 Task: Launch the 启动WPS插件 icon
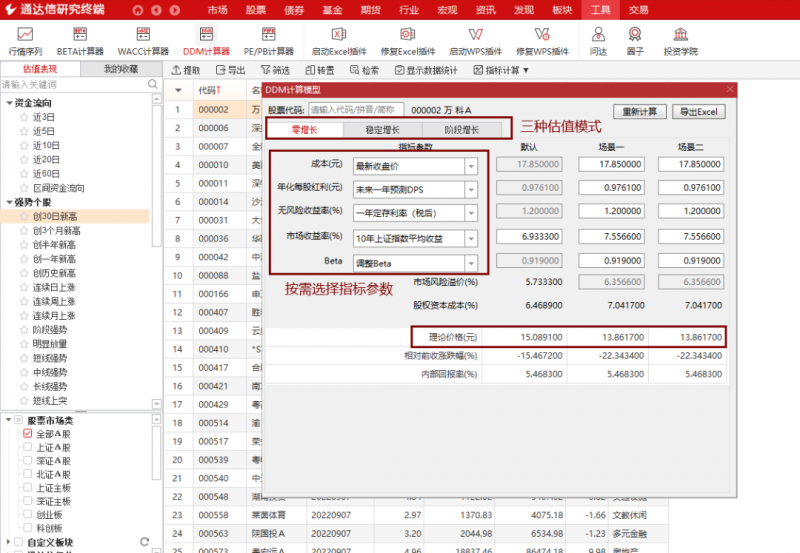point(476,41)
